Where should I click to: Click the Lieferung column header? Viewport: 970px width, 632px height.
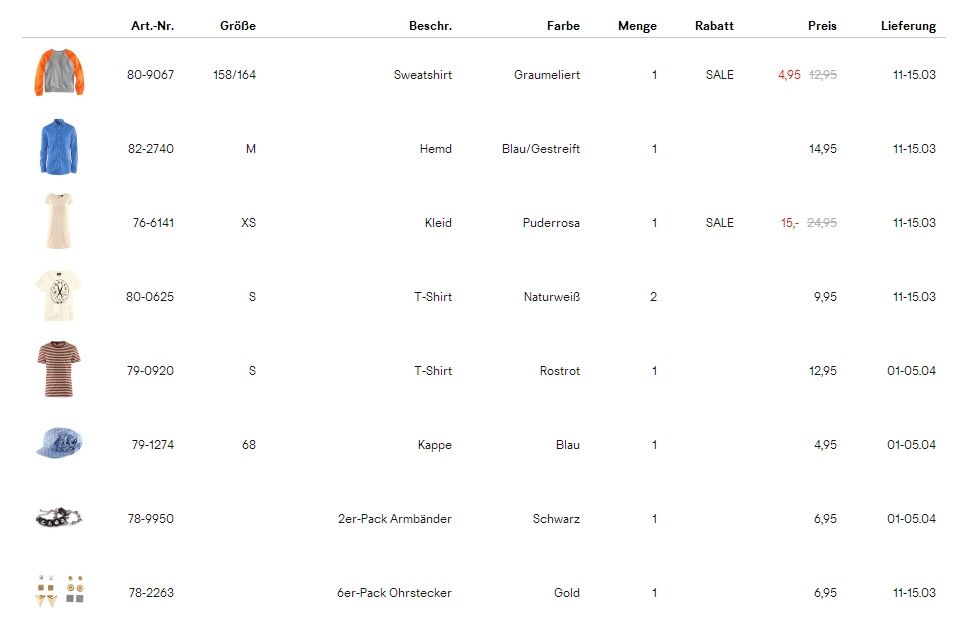tap(908, 26)
